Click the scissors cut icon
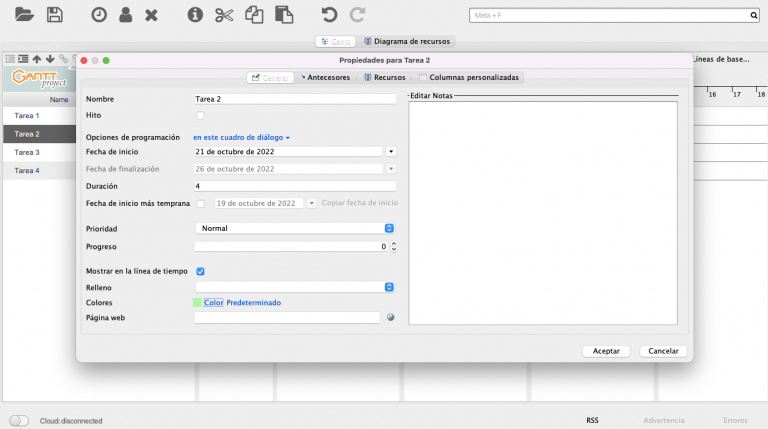768x429 pixels. [x=224, y=15]
